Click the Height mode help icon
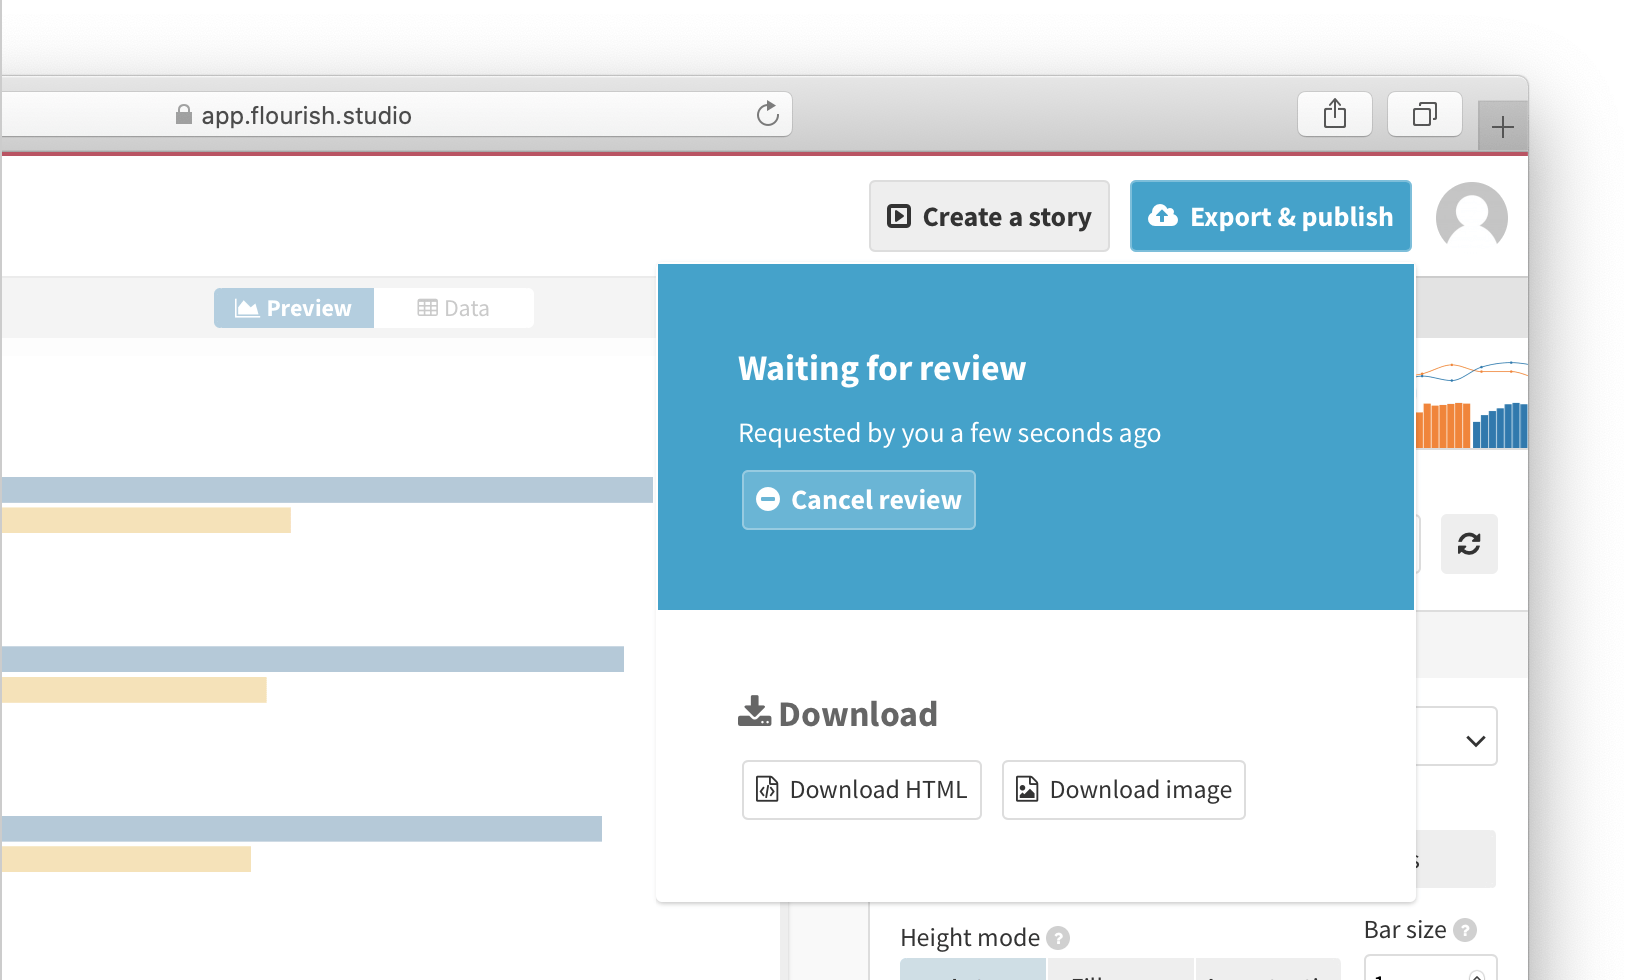1640x980 pixels. [1058, 938]
